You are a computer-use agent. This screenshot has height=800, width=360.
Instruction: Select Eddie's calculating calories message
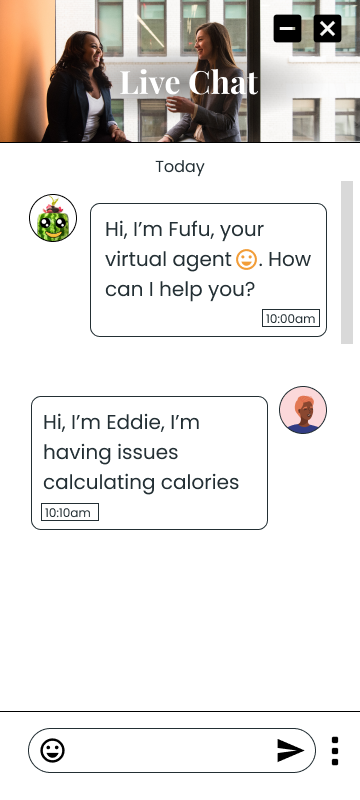pyautogui.click(x=149, y=463)
